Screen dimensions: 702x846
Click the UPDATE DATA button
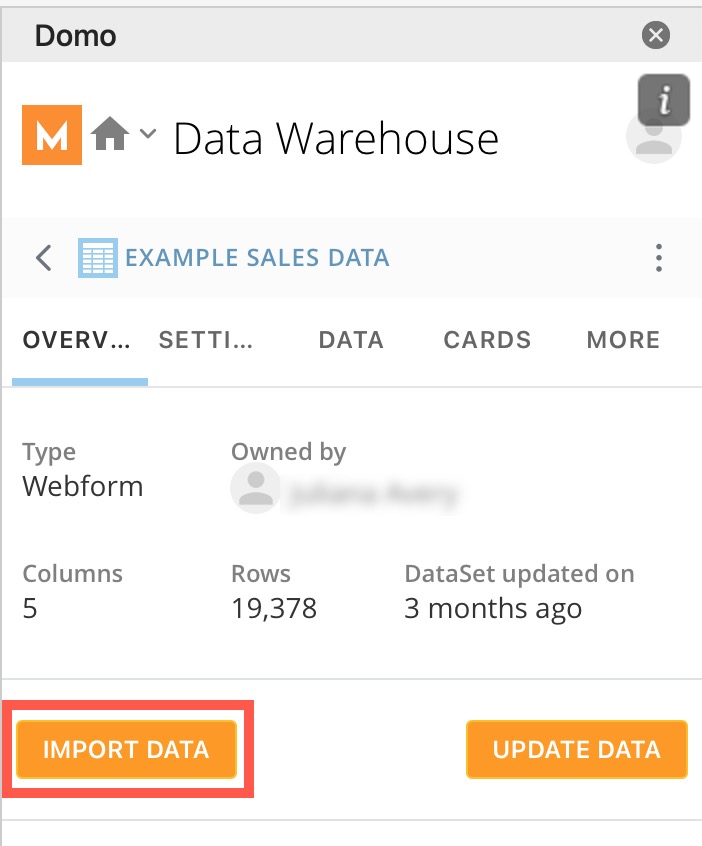click(576, 749)
